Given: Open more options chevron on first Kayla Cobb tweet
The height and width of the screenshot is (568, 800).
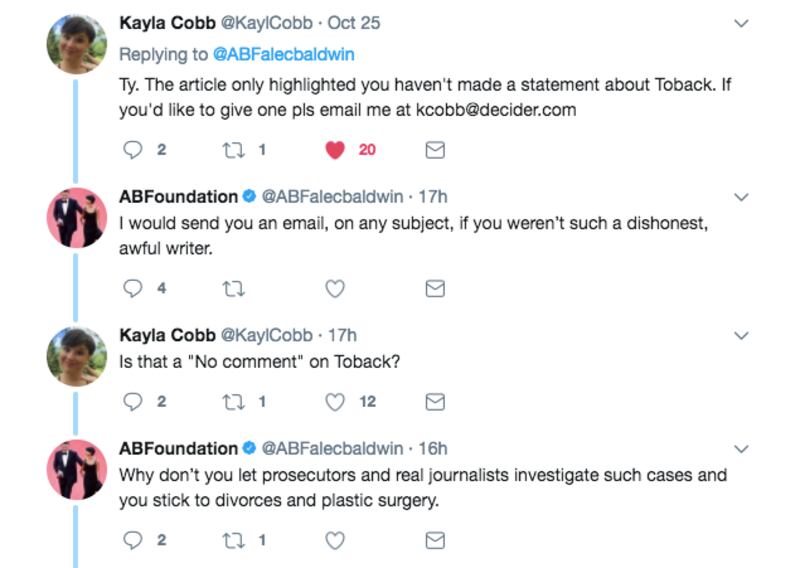Looking at the screenshot, I should coord(741,23).
